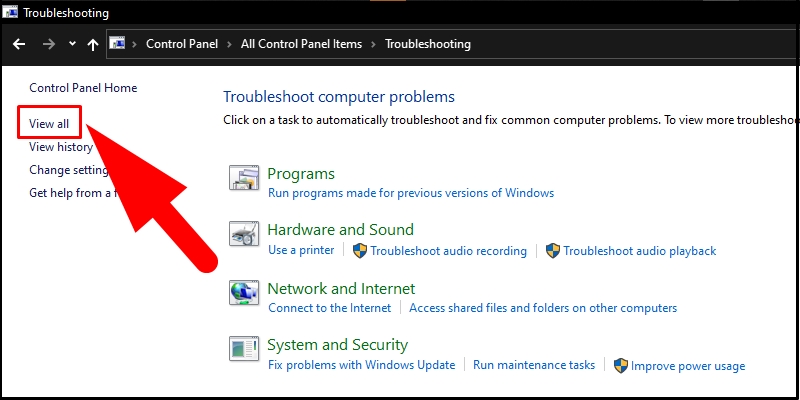Click the Programs category icon
Screen dimensions: 800x400
tap(244, 178)
